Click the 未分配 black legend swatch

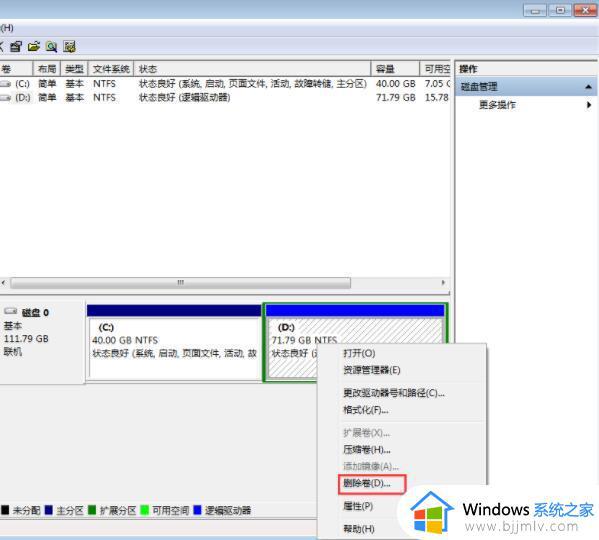pos(5,510)
